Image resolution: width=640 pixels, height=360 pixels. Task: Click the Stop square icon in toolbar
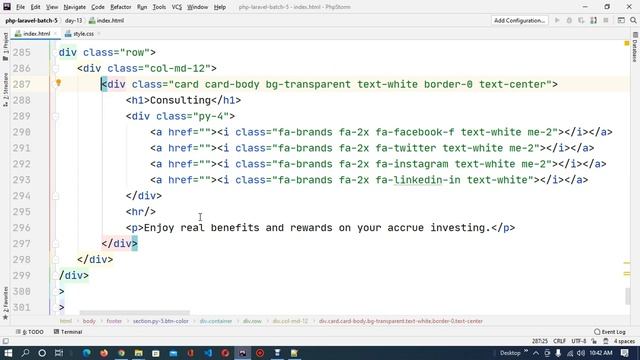pos(606,20)
